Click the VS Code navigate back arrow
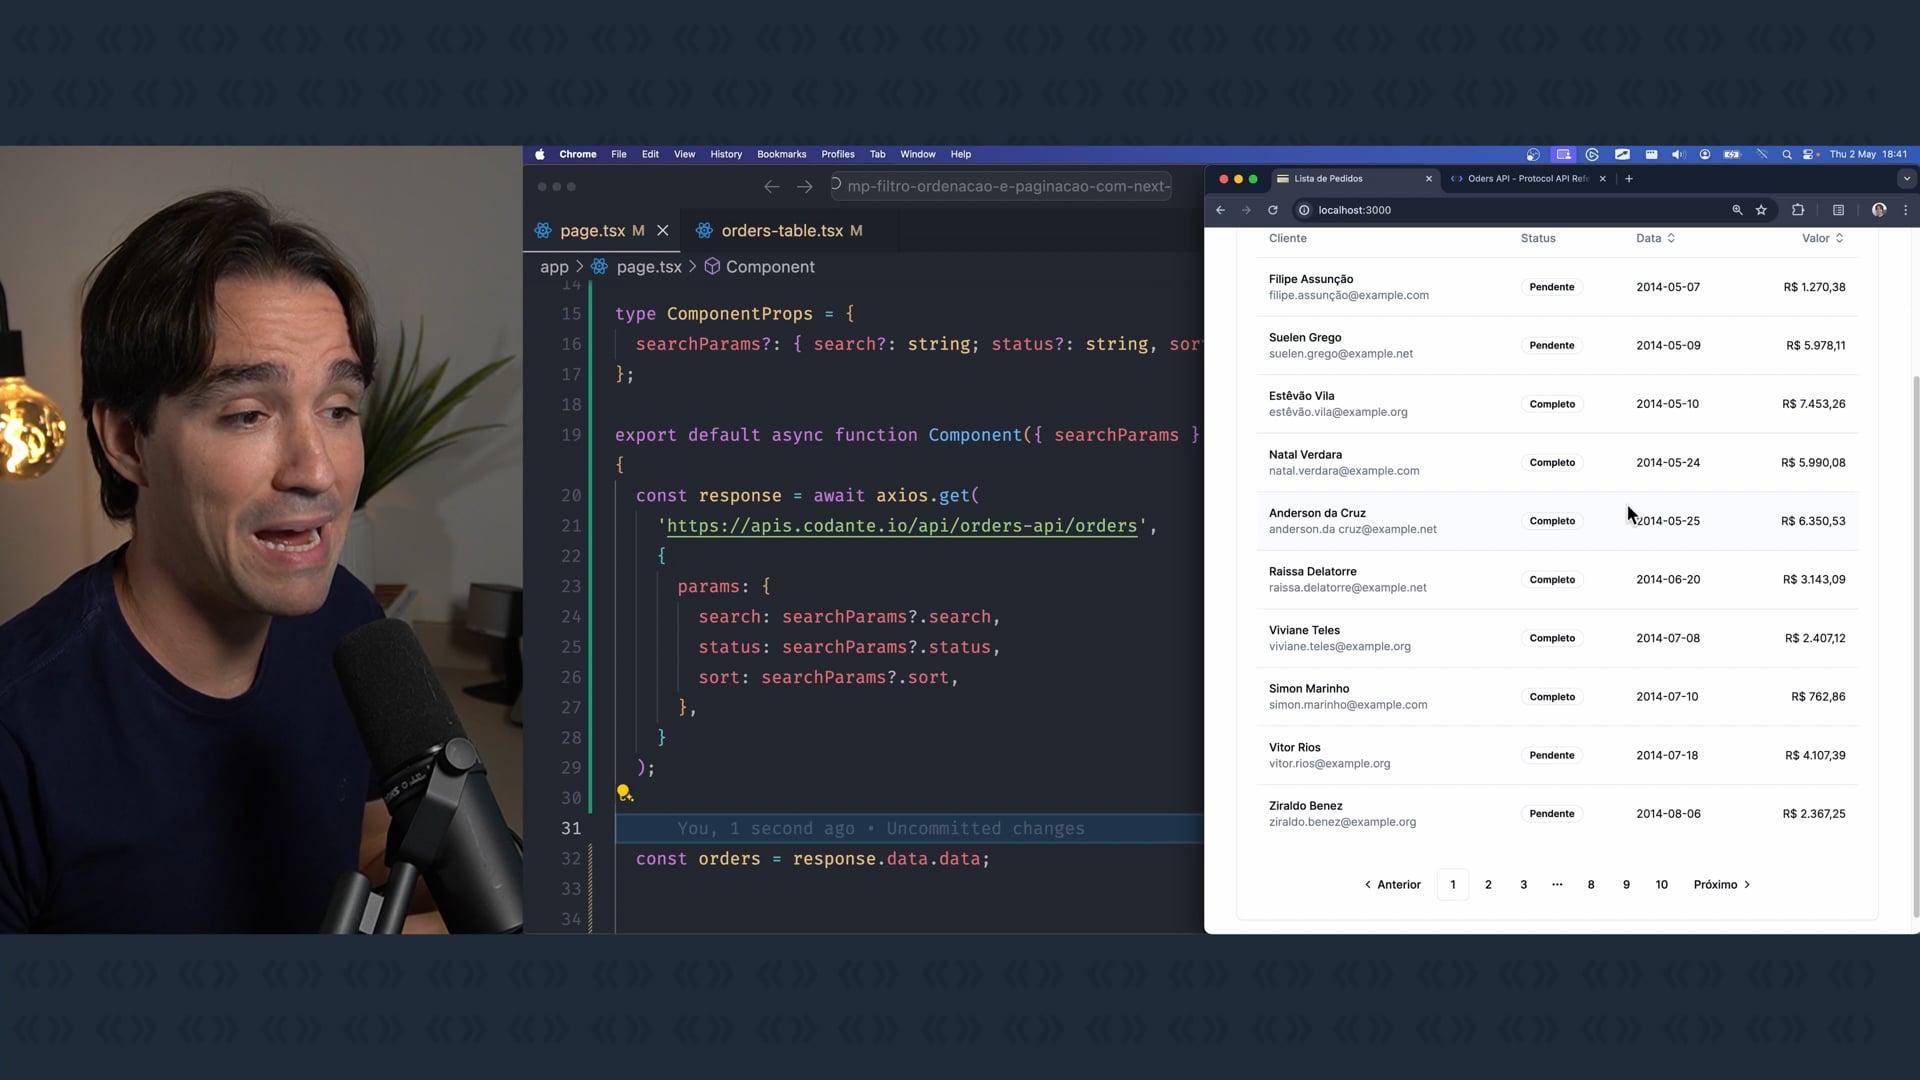1920x1080 pixels. [771, 187]
